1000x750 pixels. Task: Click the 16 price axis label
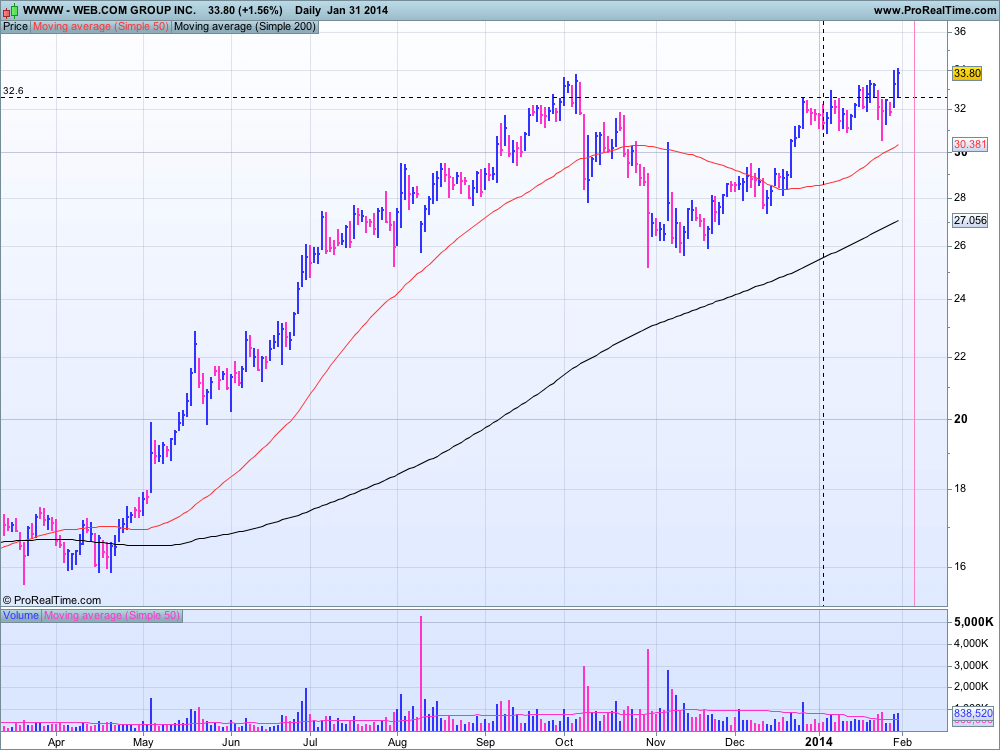[960, 566]
